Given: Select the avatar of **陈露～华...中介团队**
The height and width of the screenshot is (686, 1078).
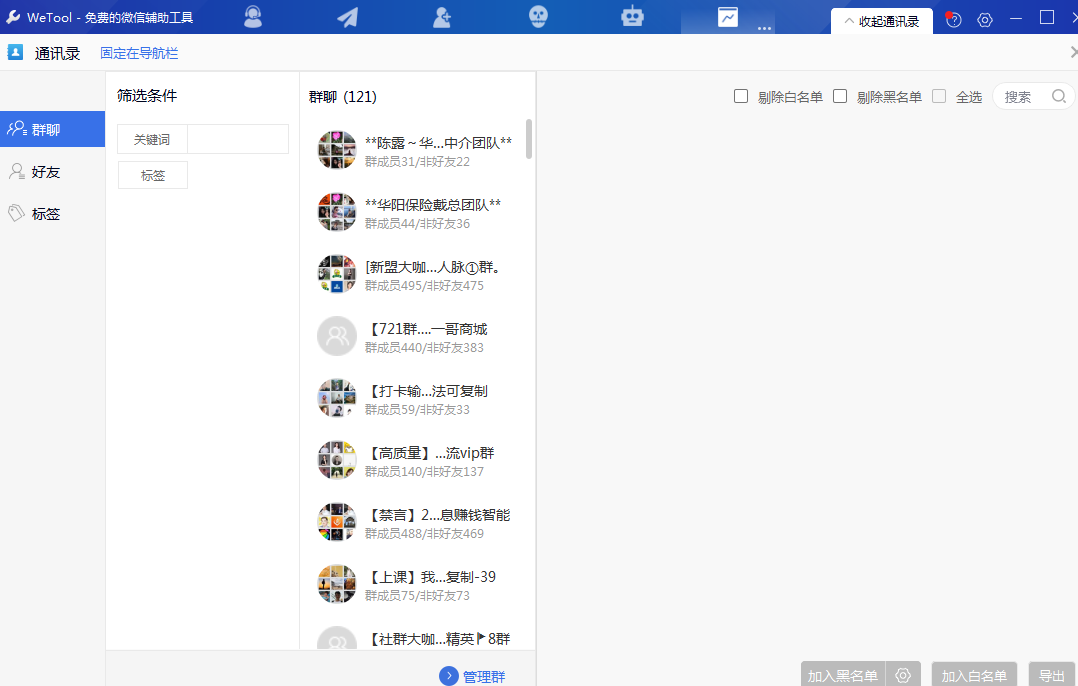Looking at the screenshot, I should [x=337, y=150].
